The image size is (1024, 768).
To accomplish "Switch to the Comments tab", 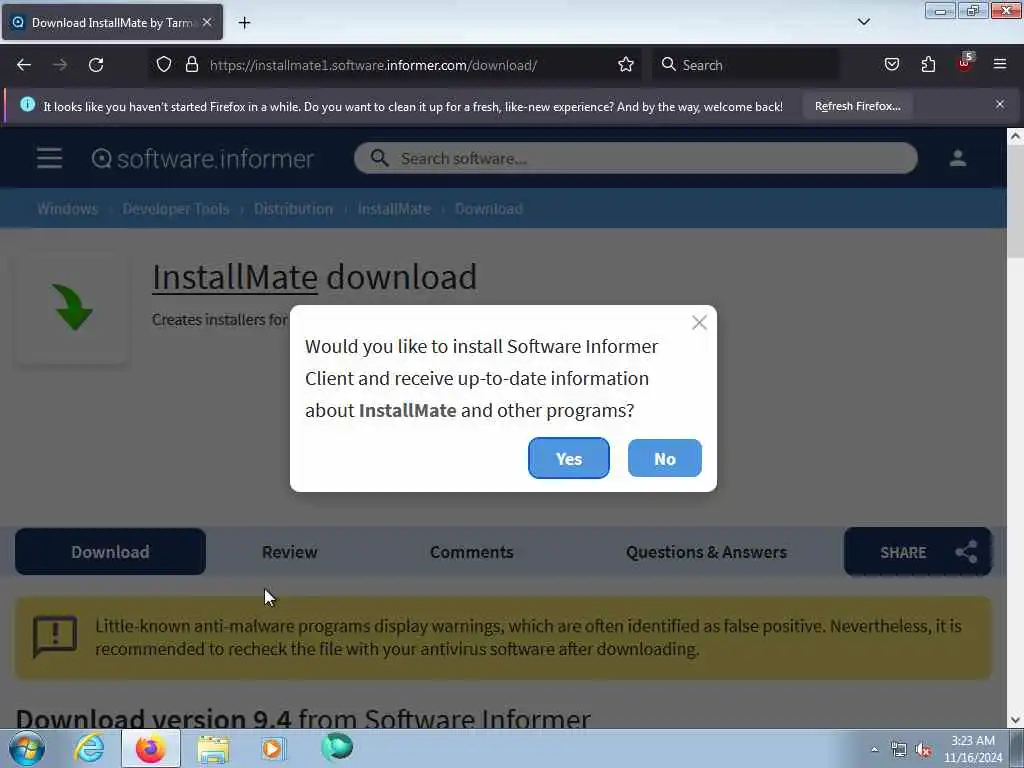I will click(x=472, y=552).
